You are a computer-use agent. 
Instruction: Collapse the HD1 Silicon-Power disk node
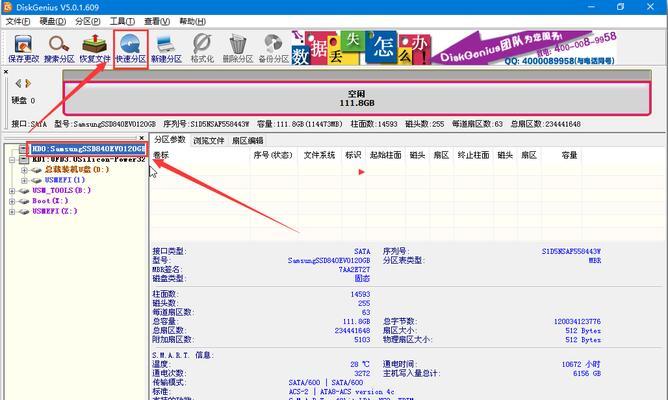tap(12, 160)
